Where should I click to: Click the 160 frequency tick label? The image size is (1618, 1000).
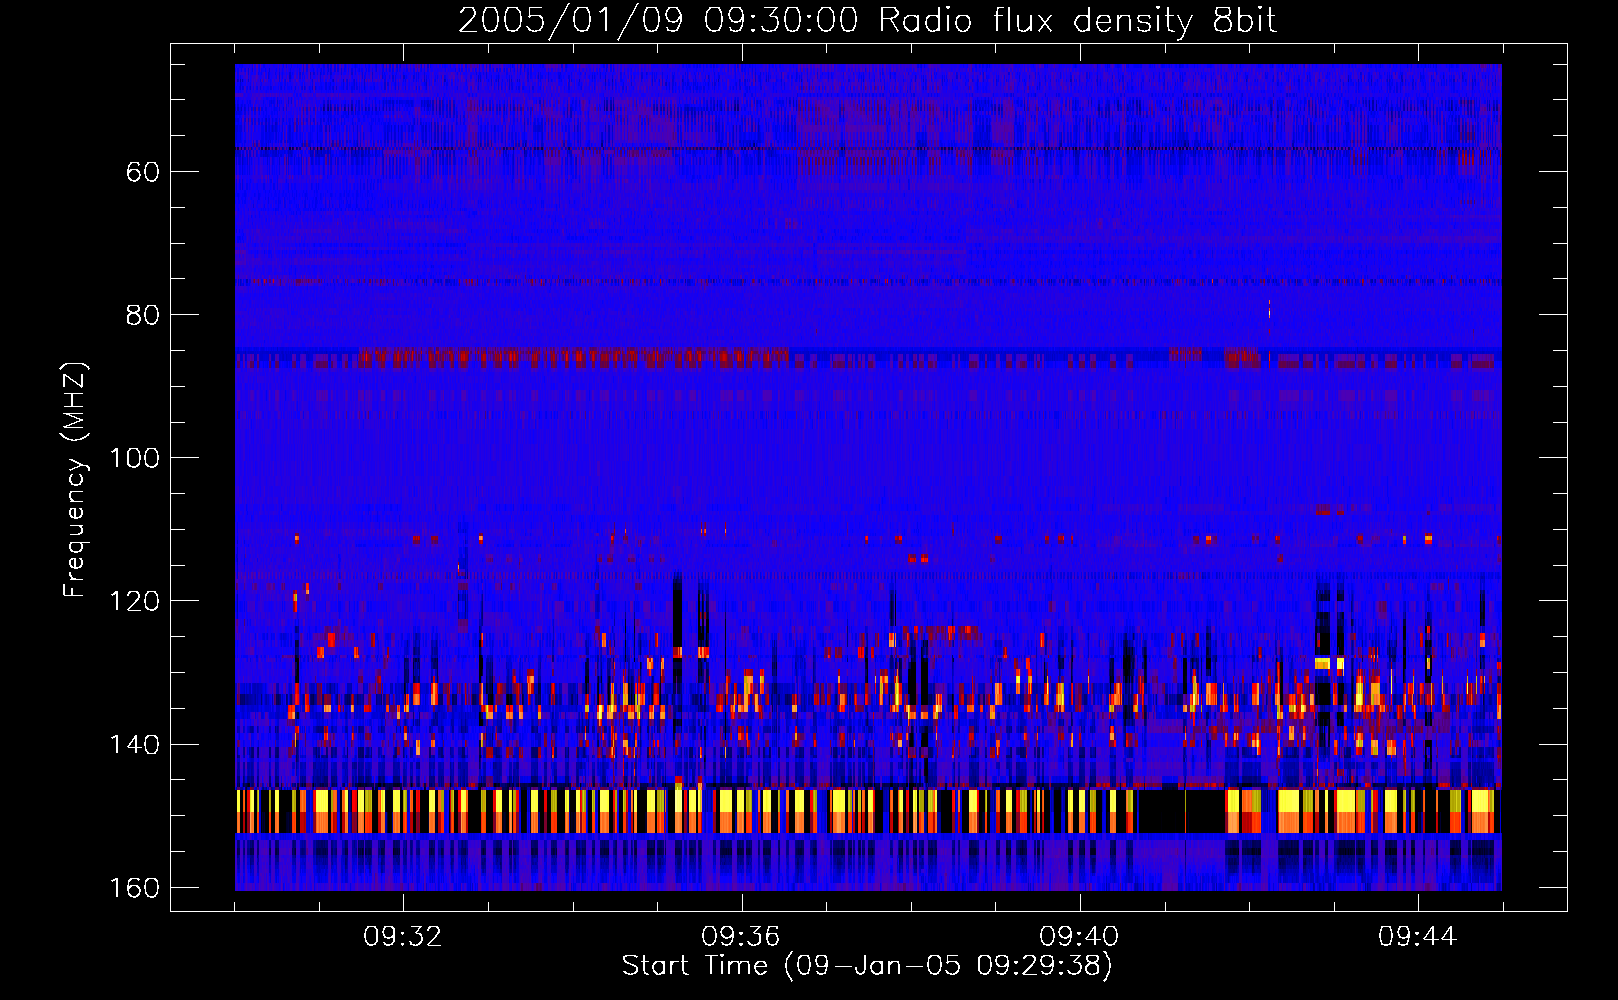(x=134, y=888)
